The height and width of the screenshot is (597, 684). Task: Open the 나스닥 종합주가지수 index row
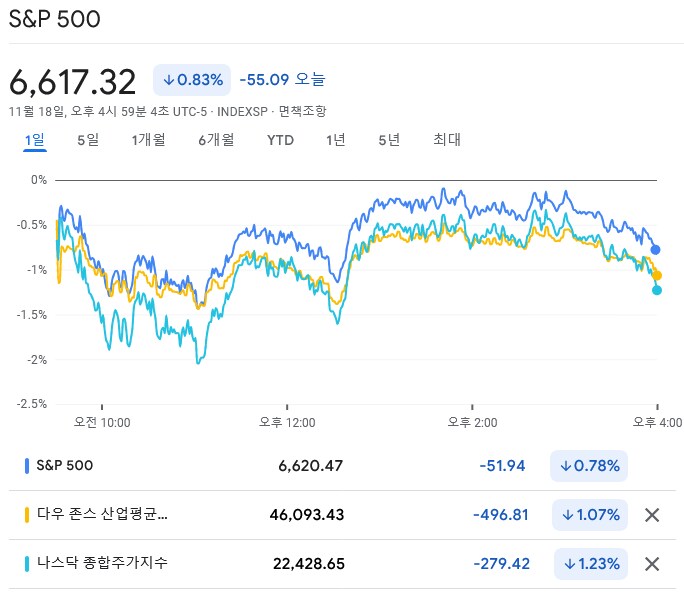click(x=101, y=563)
